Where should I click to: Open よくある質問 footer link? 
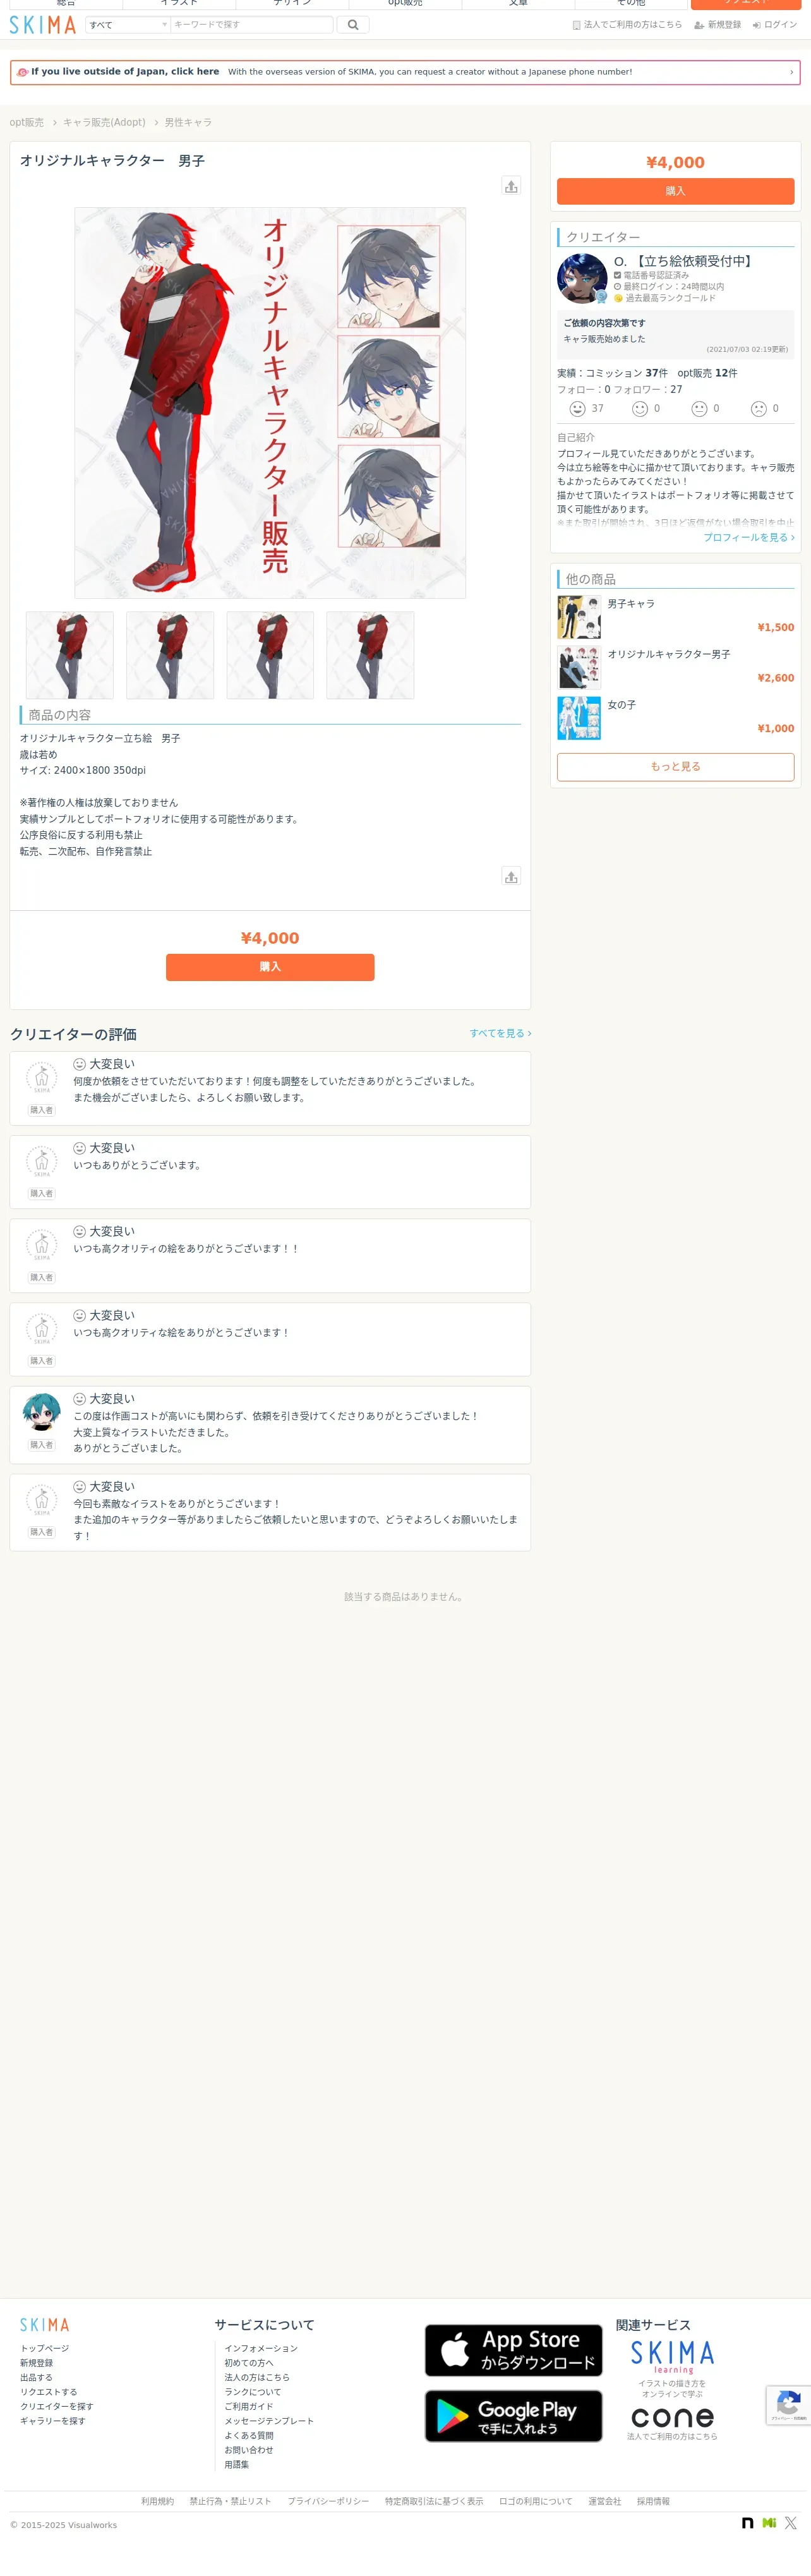click(x=249, y=2436)
